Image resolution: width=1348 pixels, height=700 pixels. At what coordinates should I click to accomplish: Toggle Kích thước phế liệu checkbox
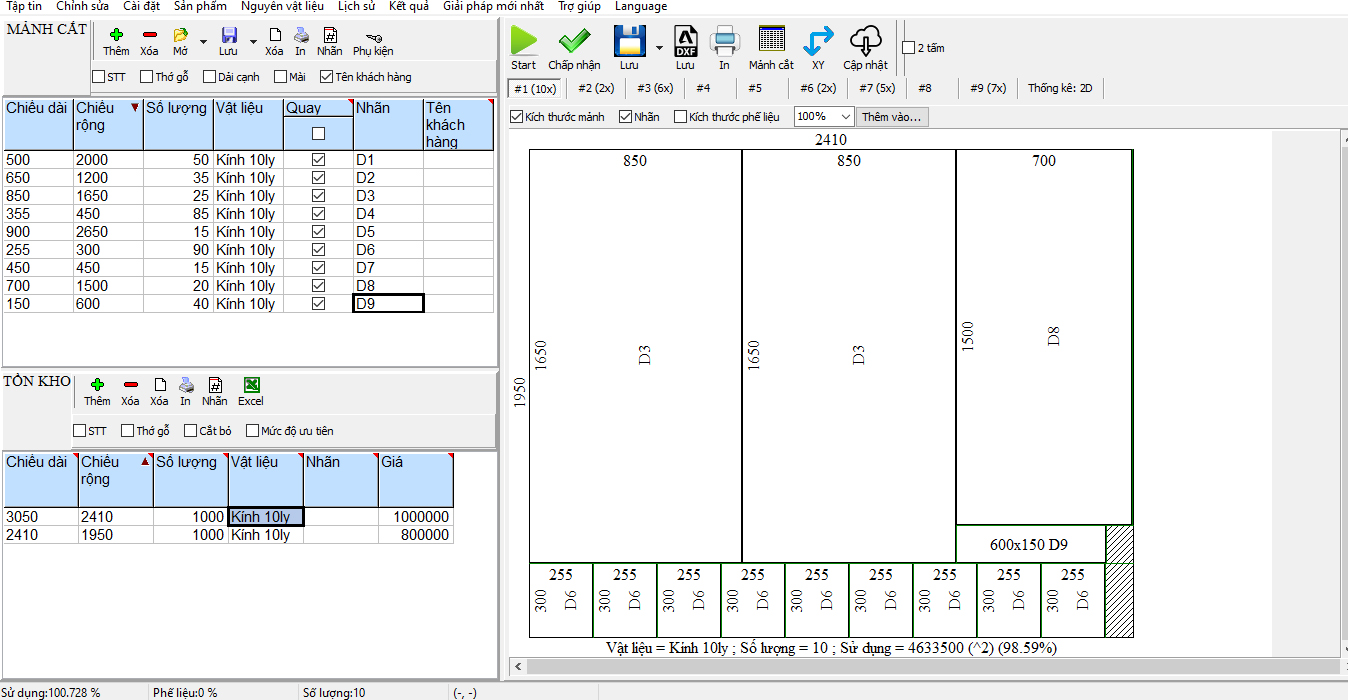pyautogui.click(x=681, y=117)
